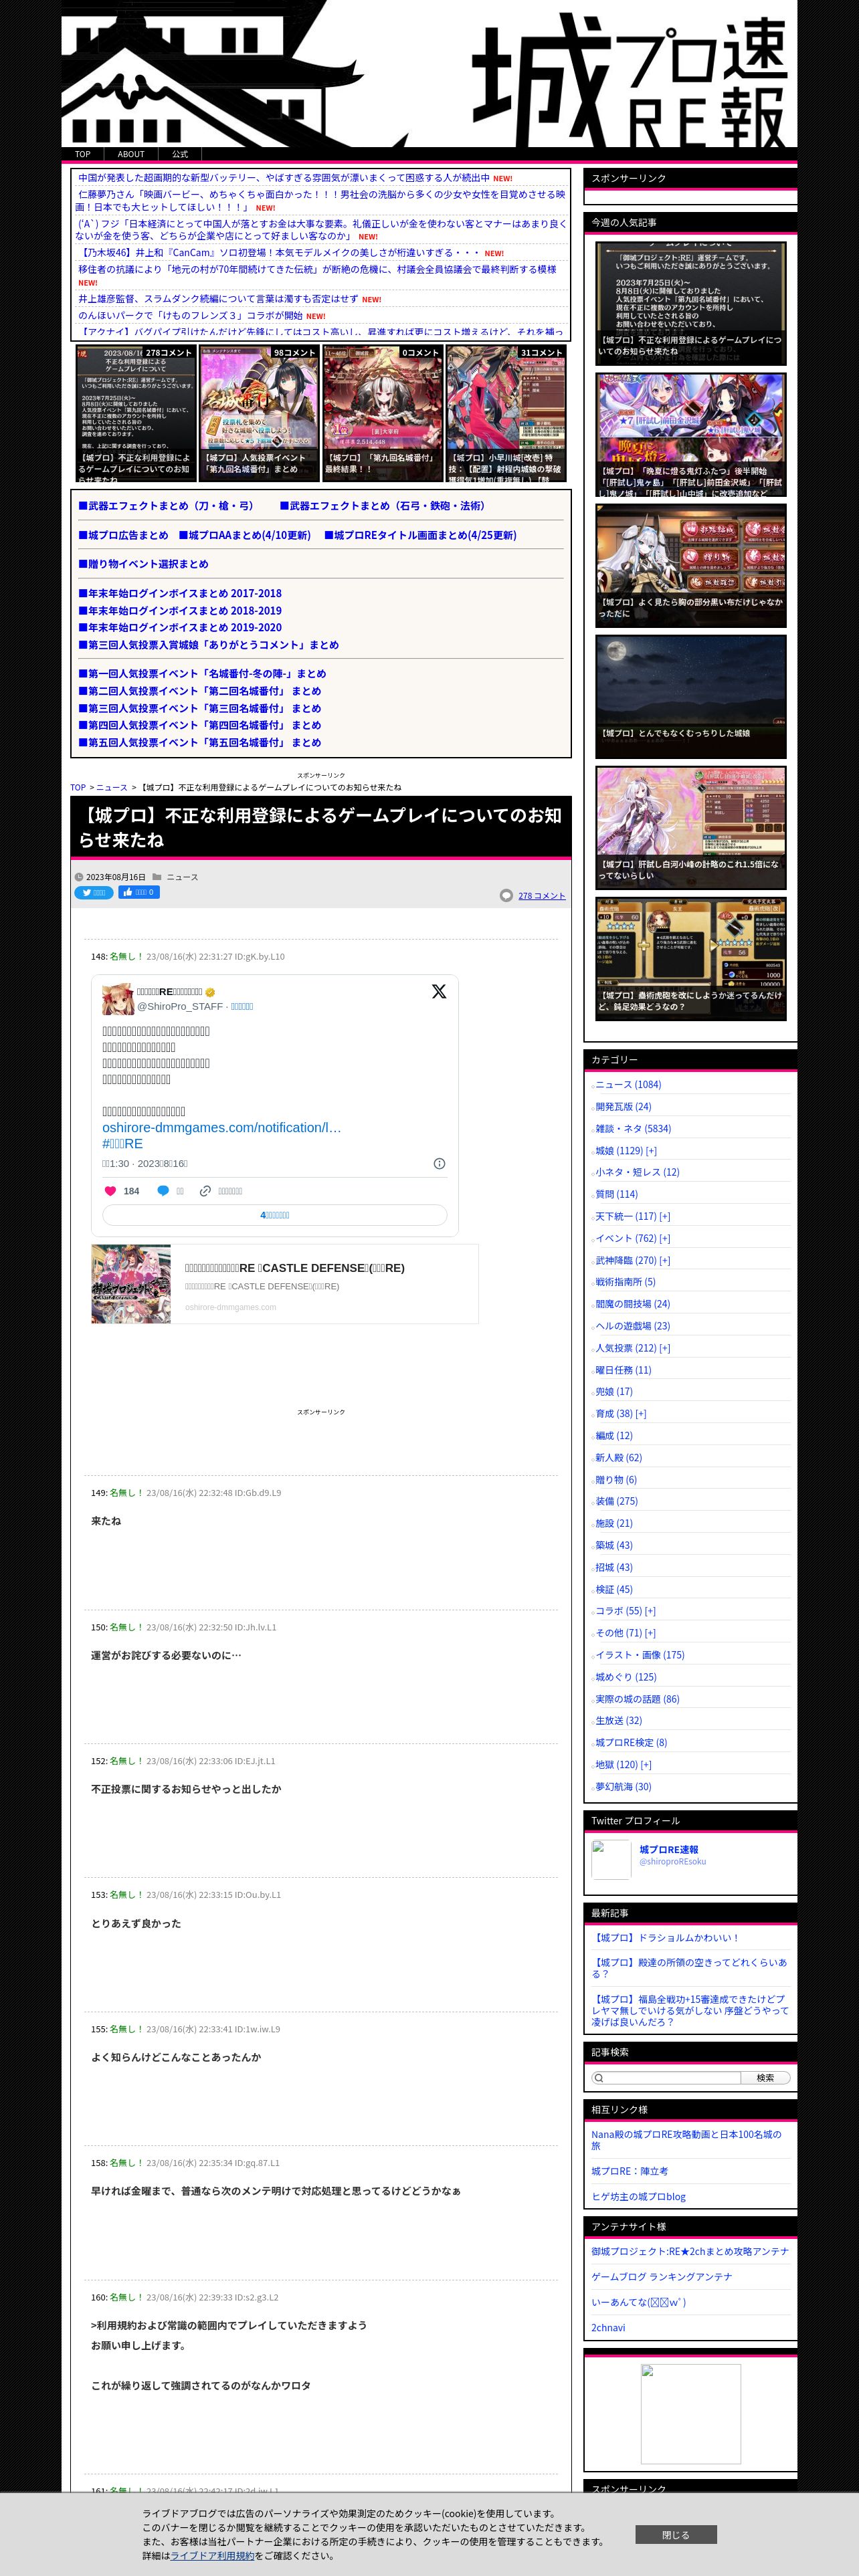Open latest article ドラショルムかわいい！
859x2576 pixels.
click(665, 1937)
